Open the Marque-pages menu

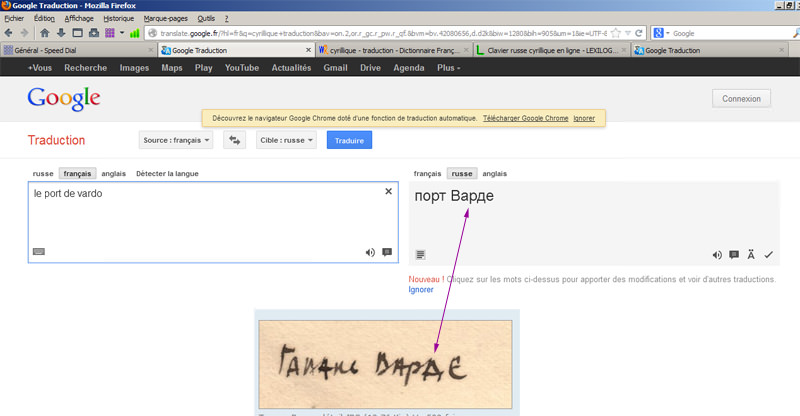[165, 18]
